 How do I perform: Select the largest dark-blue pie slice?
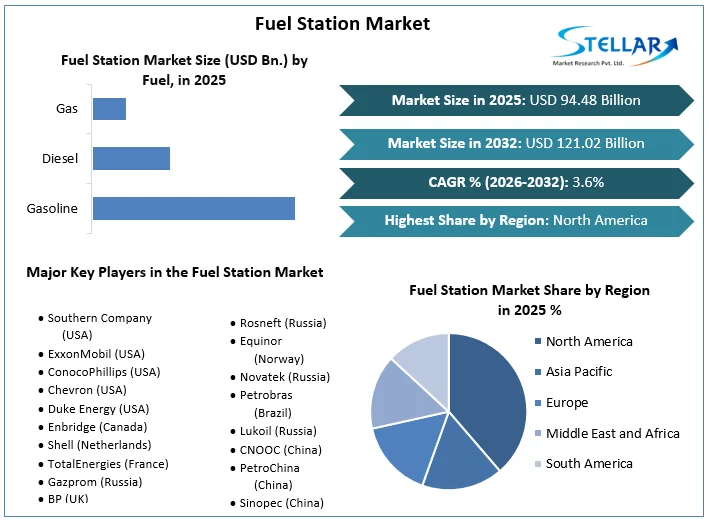point(488,398)
